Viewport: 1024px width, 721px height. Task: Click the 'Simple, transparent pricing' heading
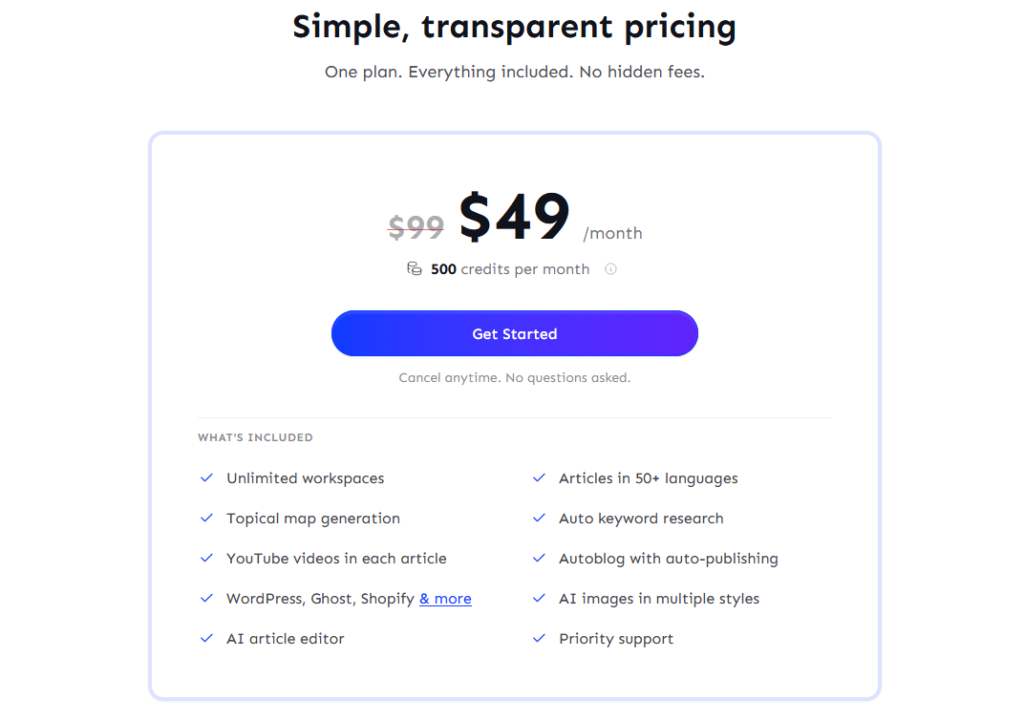[x=514, y=27]
